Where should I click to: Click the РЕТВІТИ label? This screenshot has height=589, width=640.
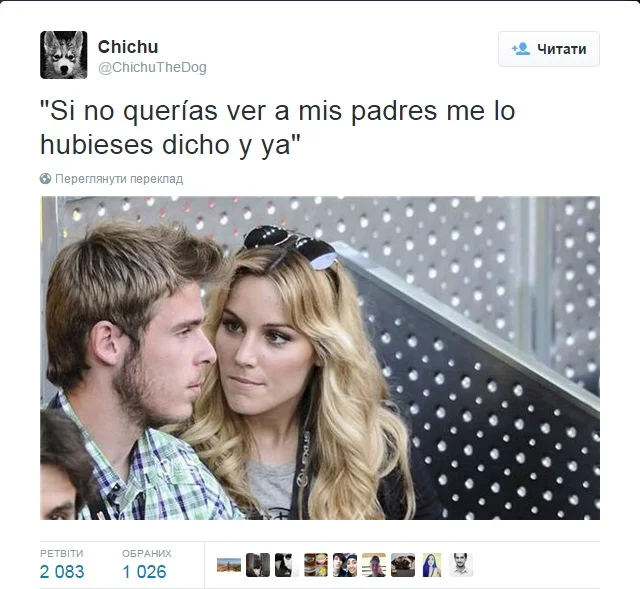click(x=62, y=553)
